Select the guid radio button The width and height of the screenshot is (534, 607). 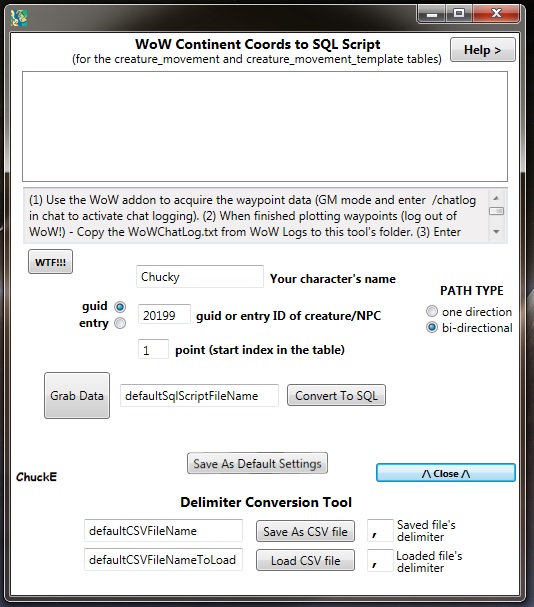coord(120,307)
